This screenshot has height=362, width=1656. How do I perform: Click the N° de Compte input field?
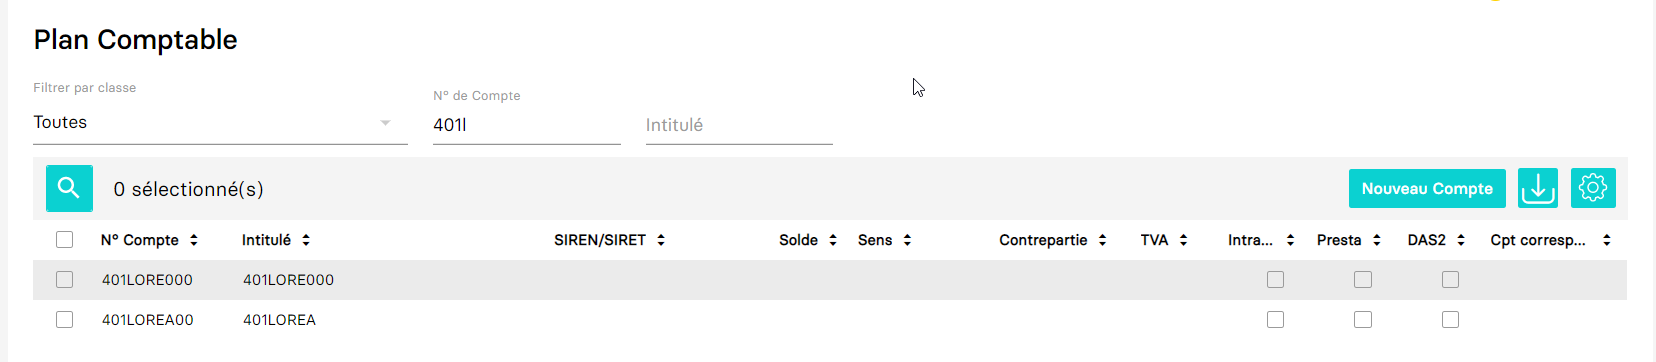[526, 125]
